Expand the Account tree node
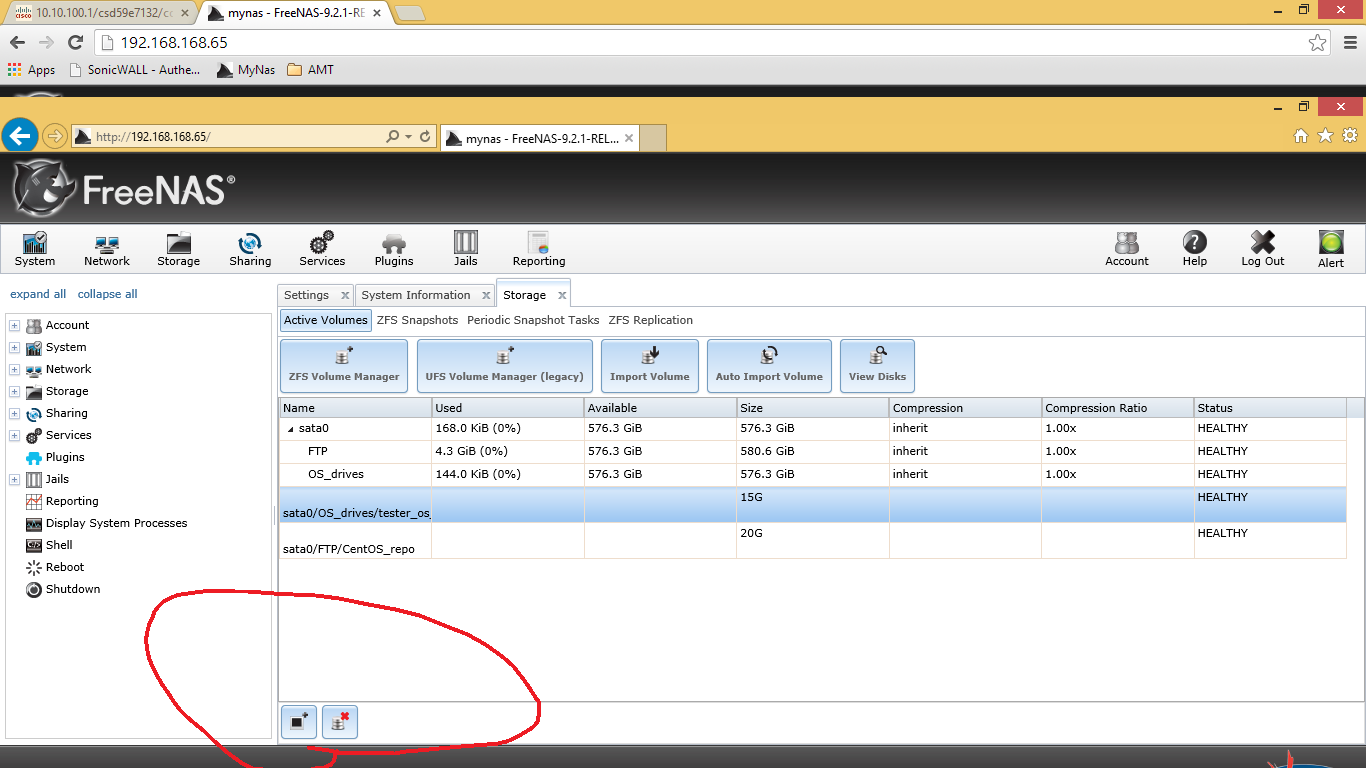This screenshot has height=768, width=1366. point(14,325)
